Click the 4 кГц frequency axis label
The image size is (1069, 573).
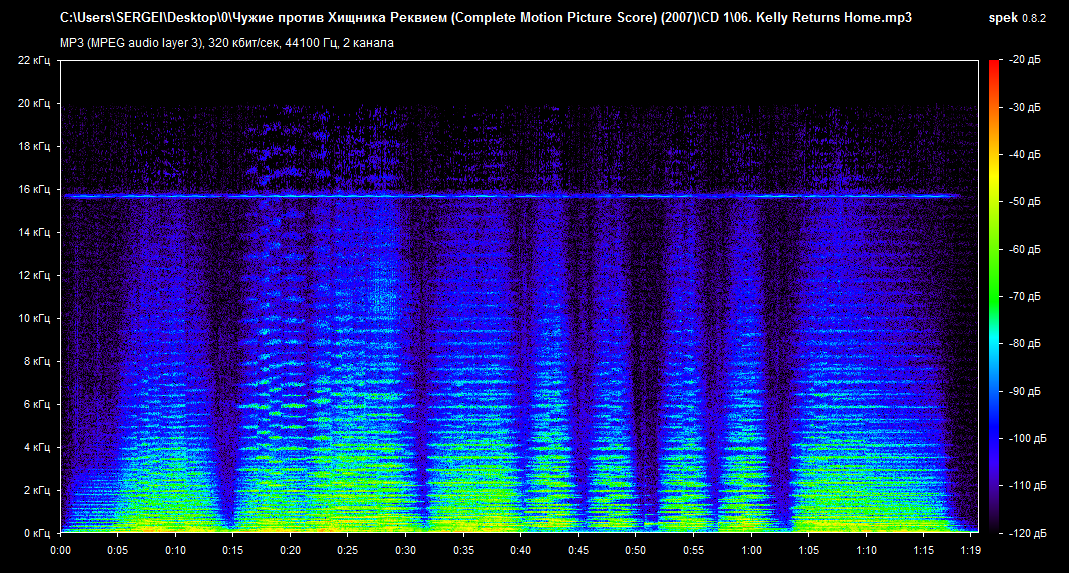click(x=37, y=447)
